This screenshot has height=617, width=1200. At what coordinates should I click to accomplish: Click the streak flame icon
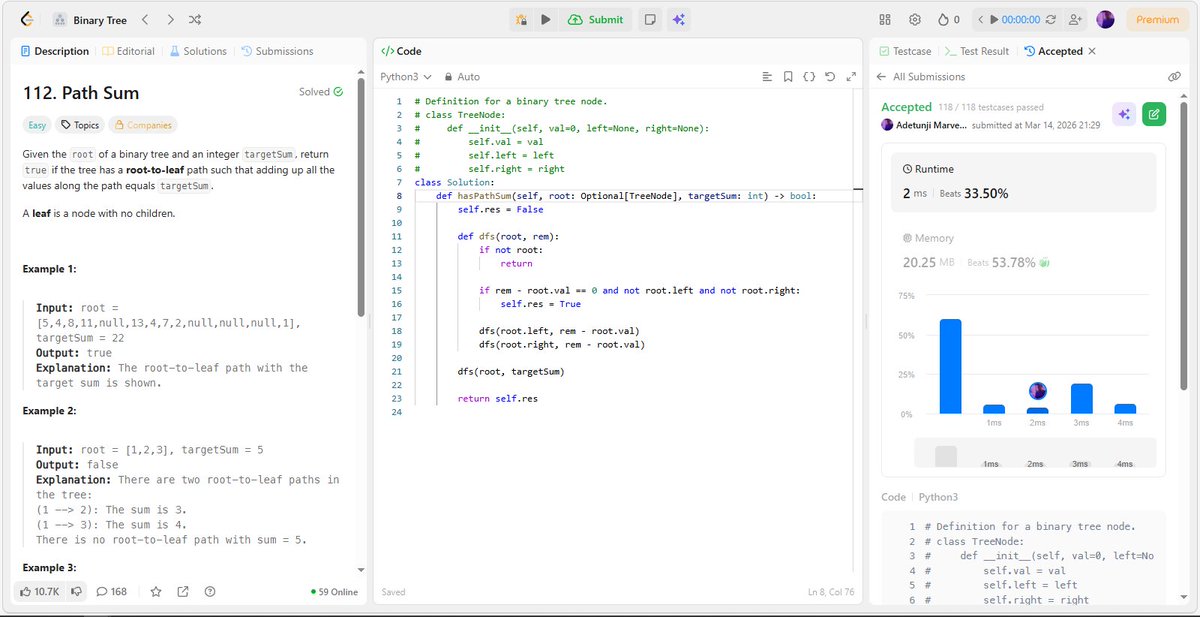(942, 19)
